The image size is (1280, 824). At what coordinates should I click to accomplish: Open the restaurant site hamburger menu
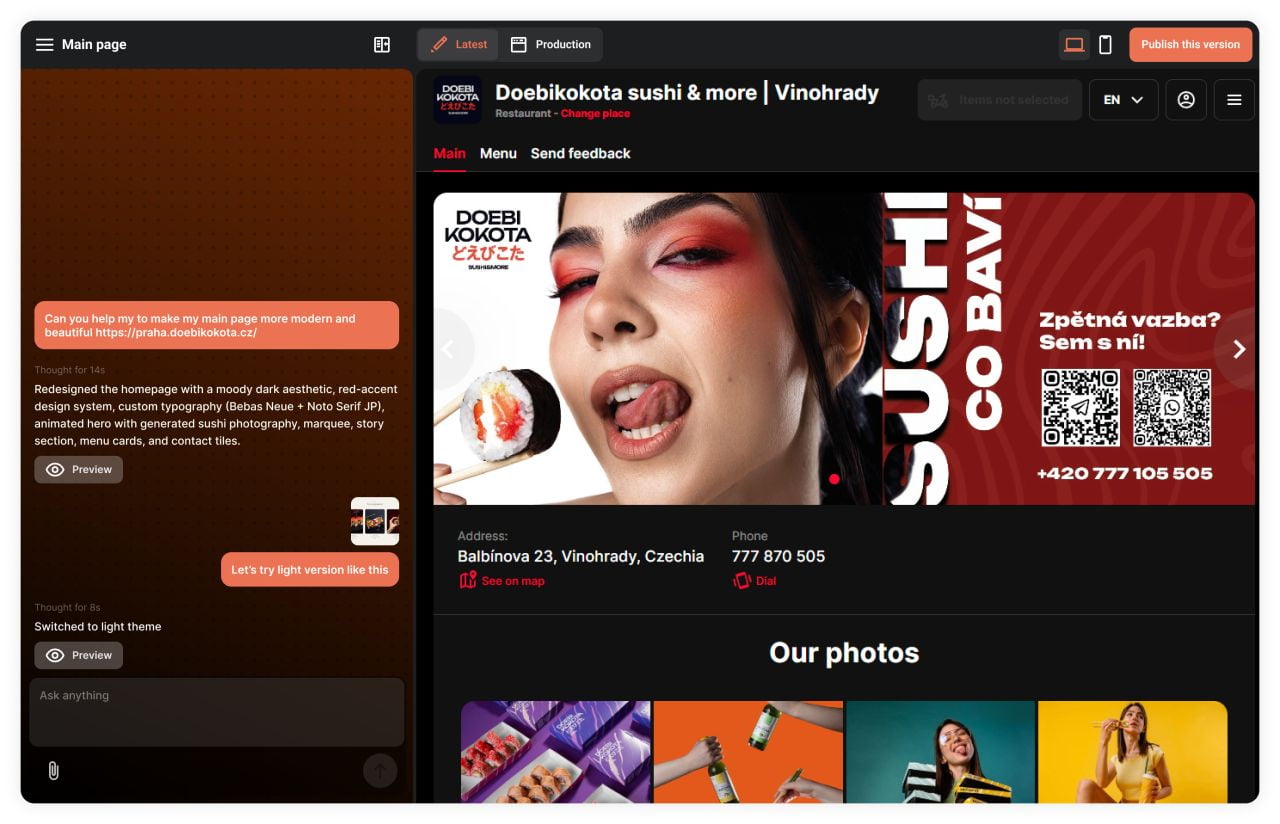click(1234, 100)
